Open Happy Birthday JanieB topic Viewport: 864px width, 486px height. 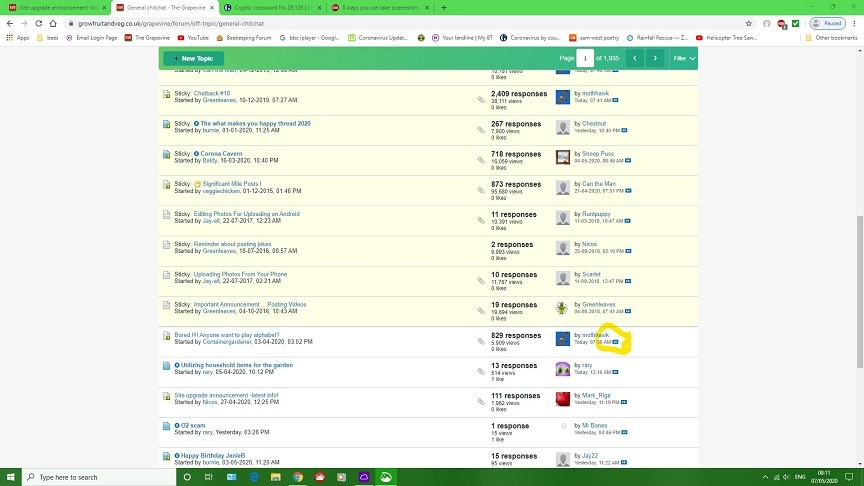pos(213,456)
